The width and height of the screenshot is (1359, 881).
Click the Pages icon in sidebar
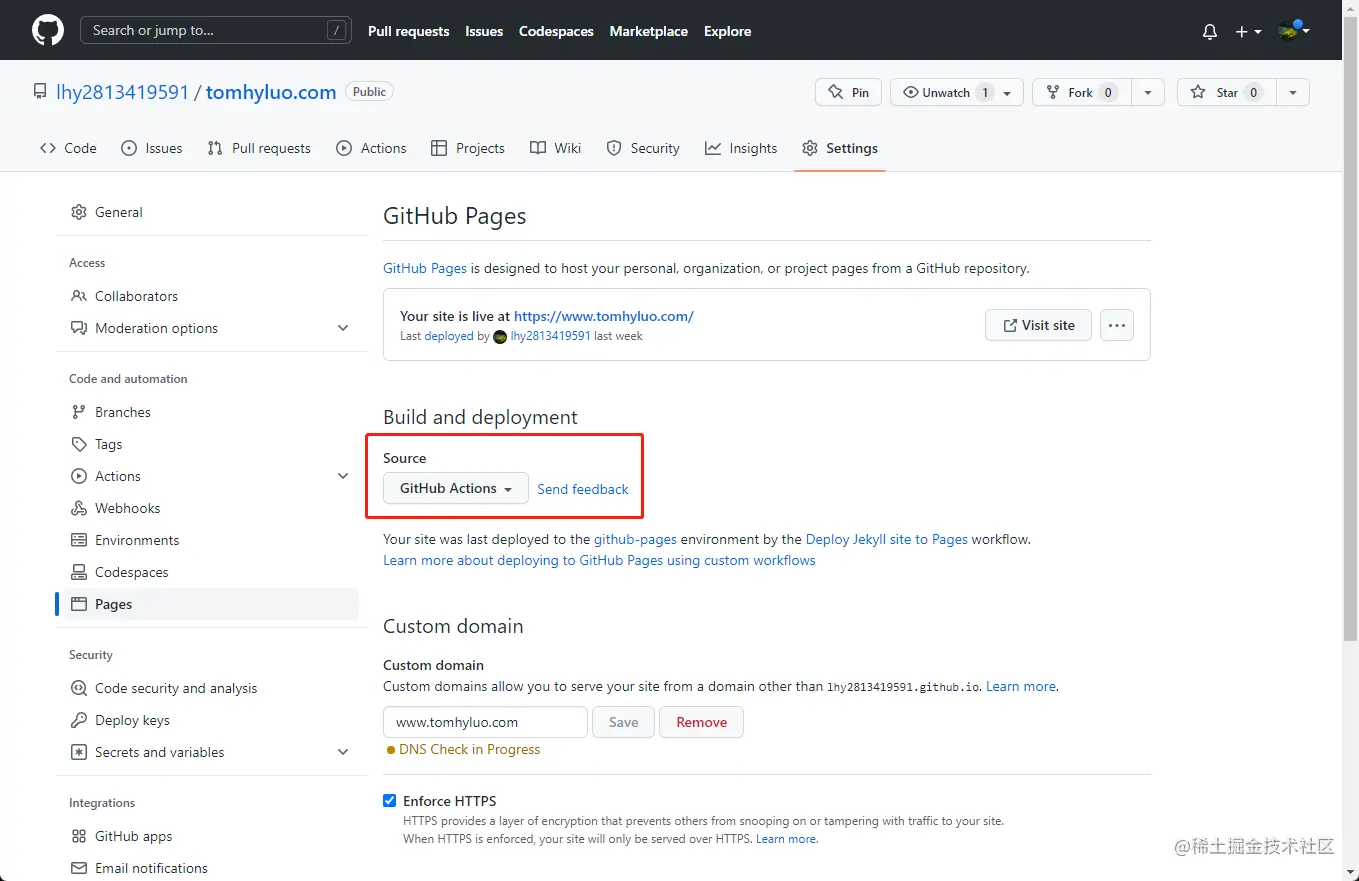click(79, 604)
